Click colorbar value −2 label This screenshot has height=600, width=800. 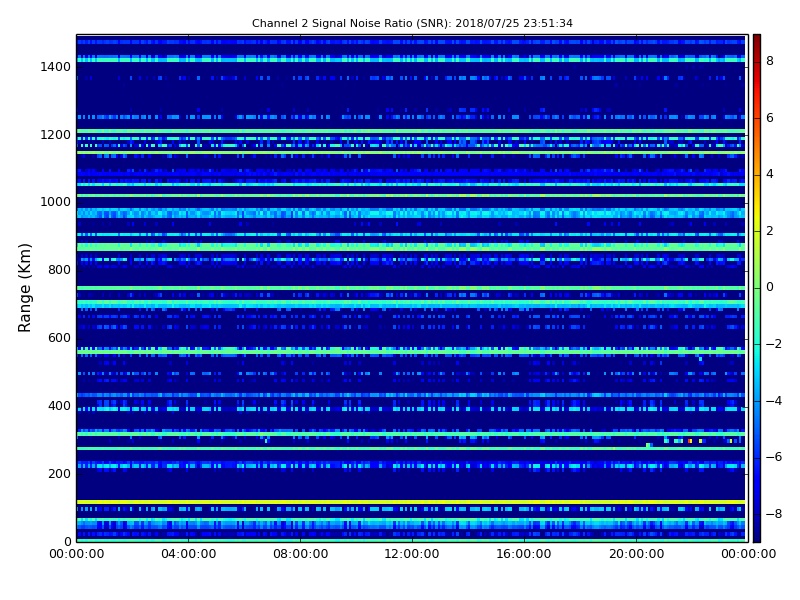[774, 344]
